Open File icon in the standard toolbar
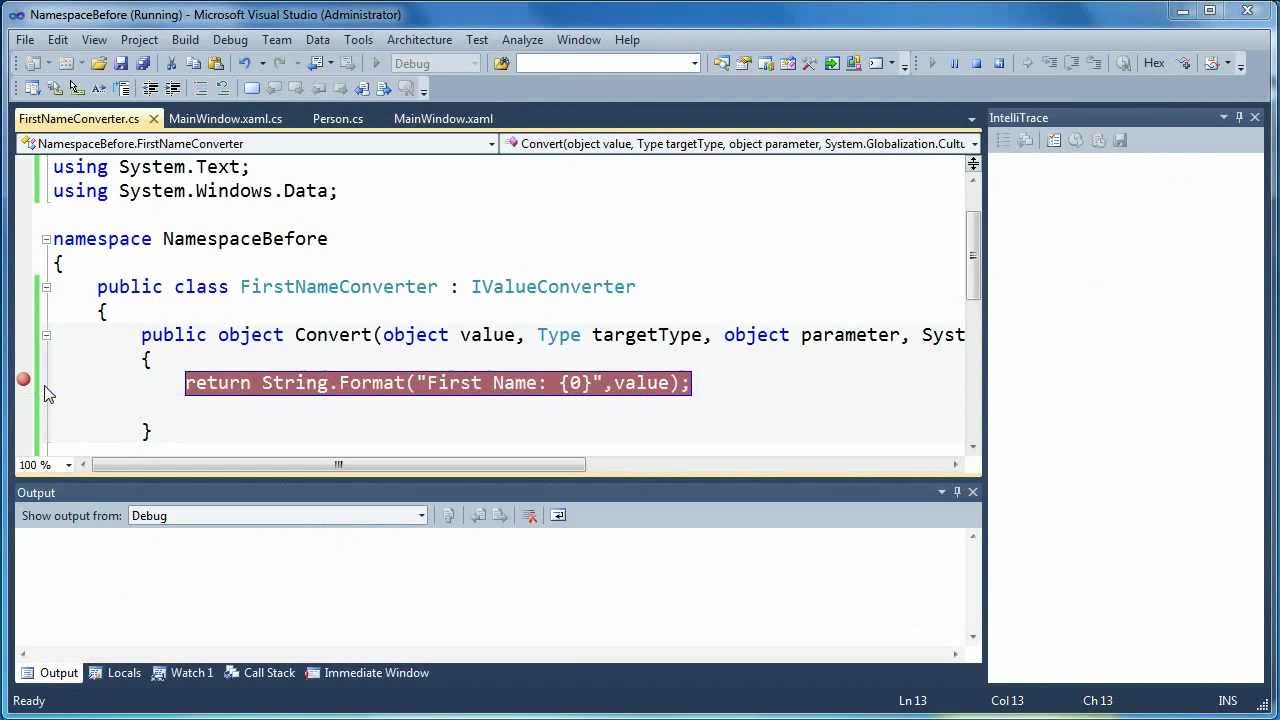1280x720 pixels. tap(99, 63)
